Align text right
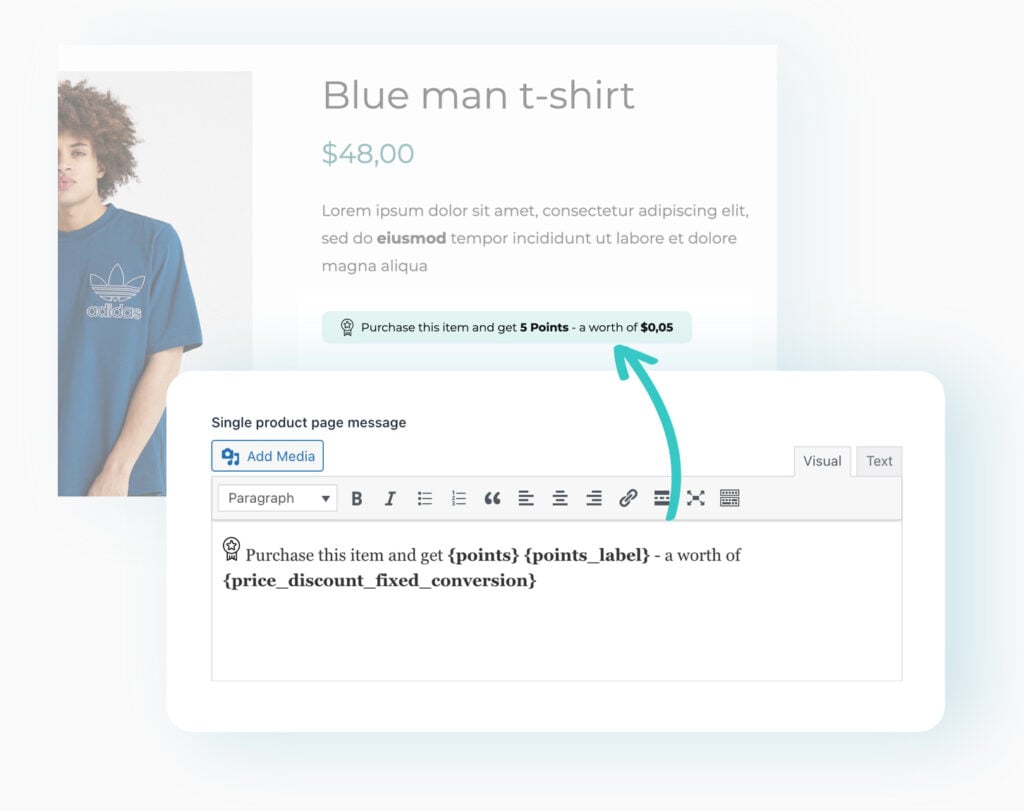 click(x=594, y=498)
